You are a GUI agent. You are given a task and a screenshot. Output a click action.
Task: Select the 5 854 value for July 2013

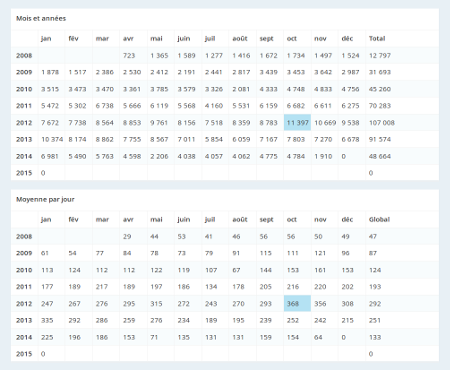click(214, 139)
